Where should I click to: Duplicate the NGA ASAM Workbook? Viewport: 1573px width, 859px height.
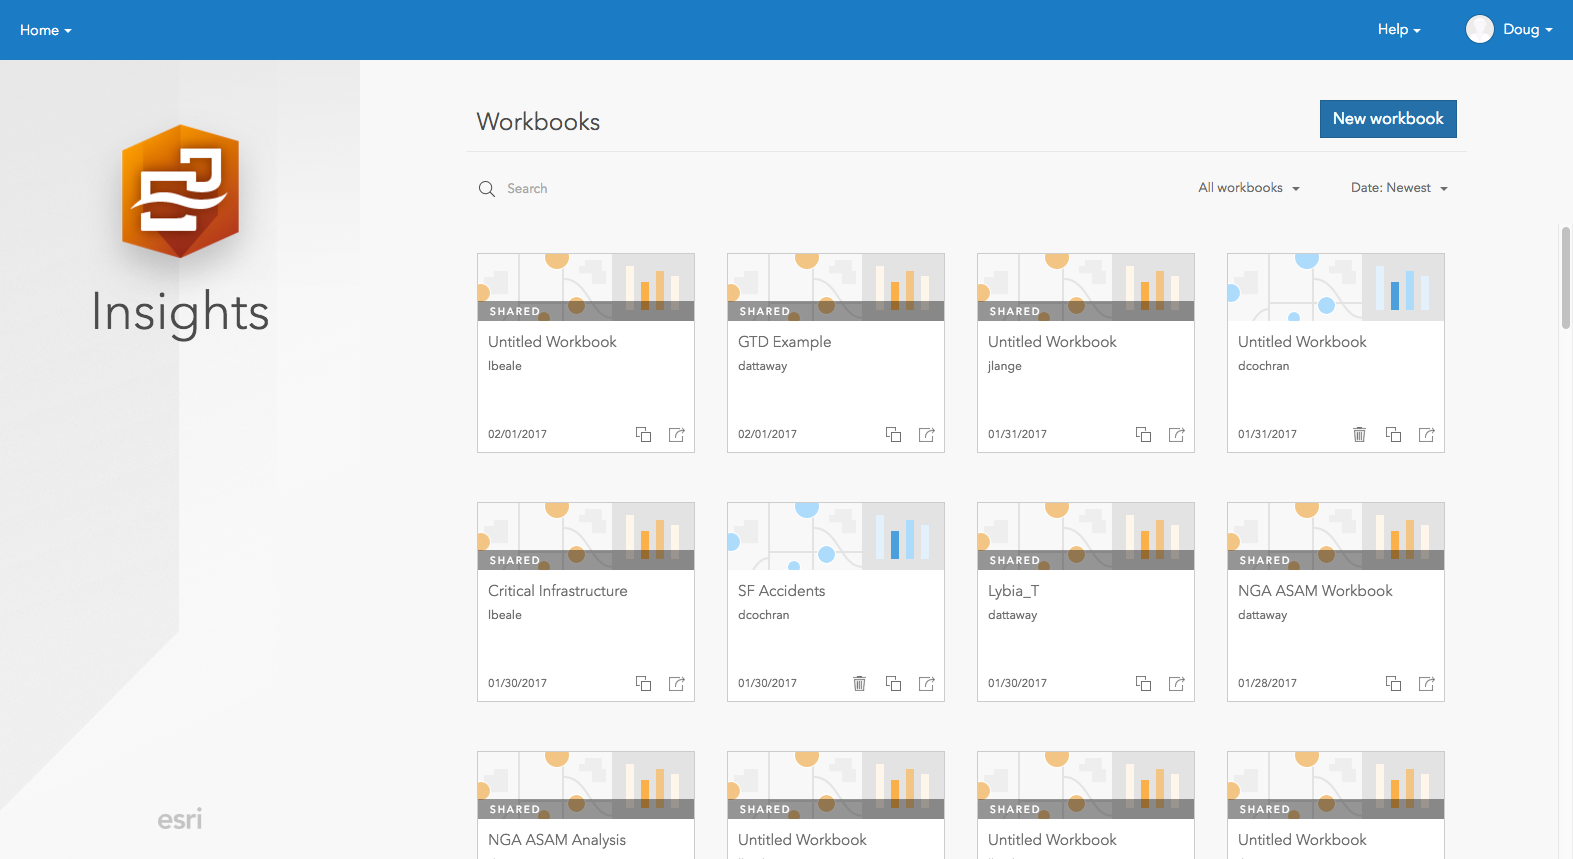point(1393,683)
